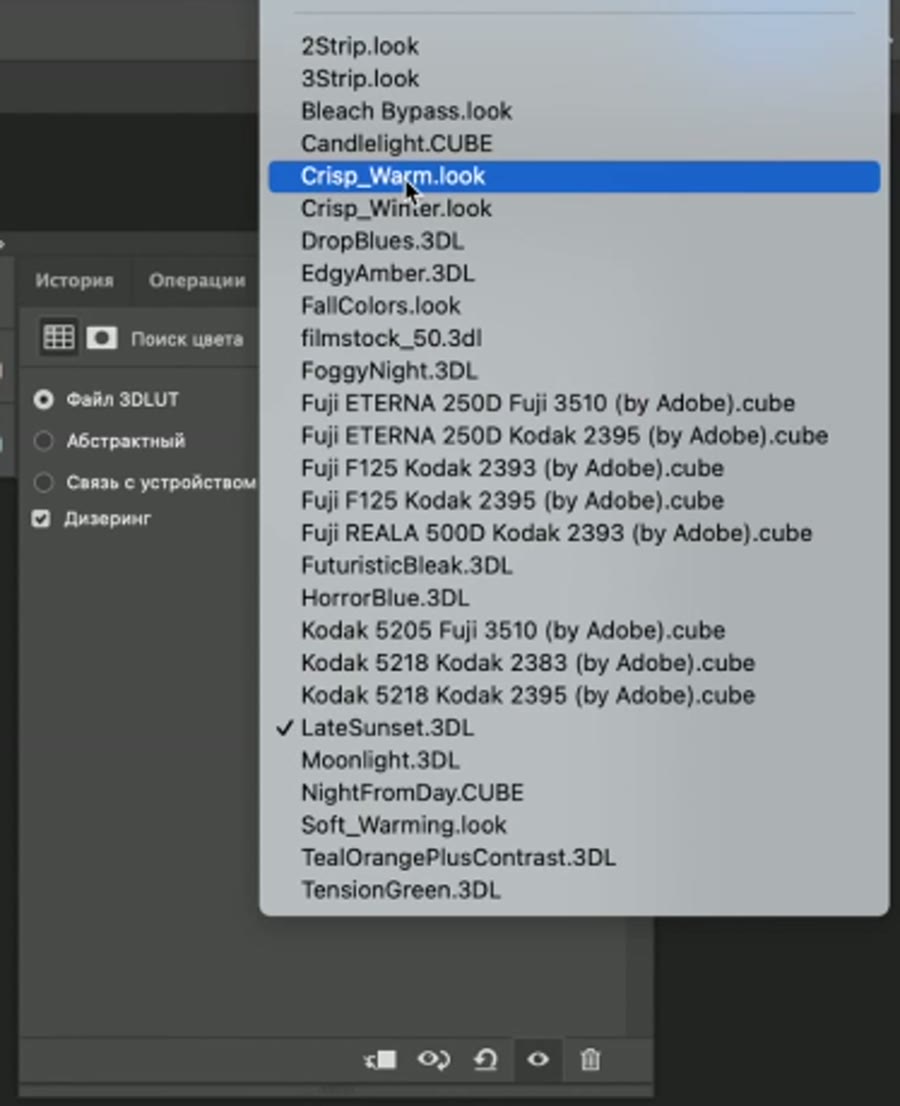This screenshot has height=1106, width=900.
Task: Select the Файл 3DLUT radio button
Action: pos(44,400)
